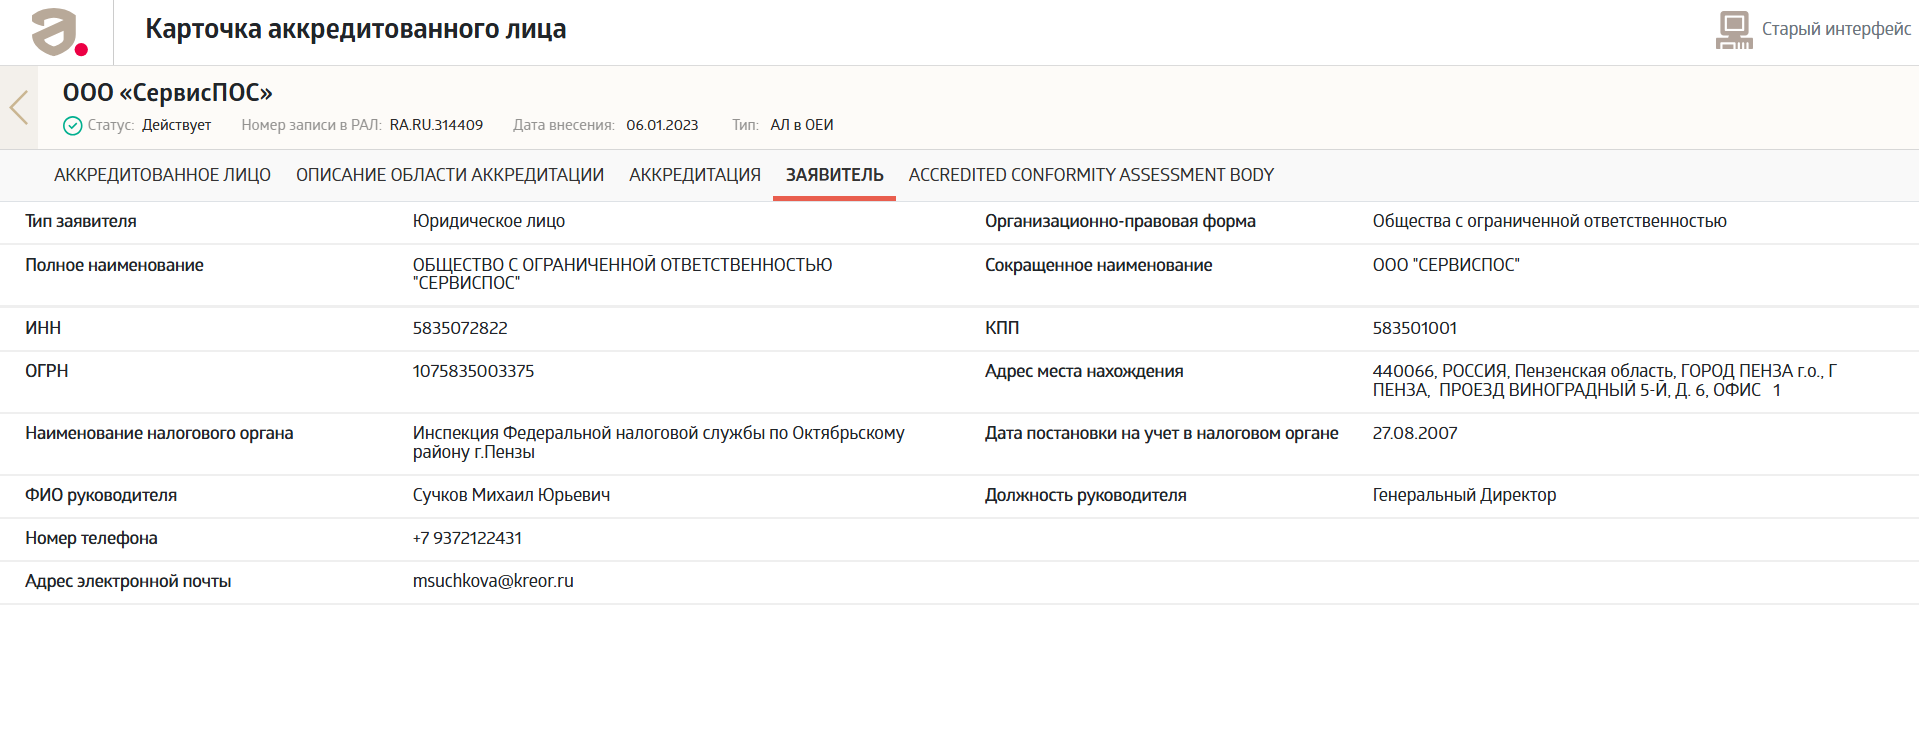Click the INN value 5835072822
Viewport: 1919px width, 733px height.
[x=460, y=328]
